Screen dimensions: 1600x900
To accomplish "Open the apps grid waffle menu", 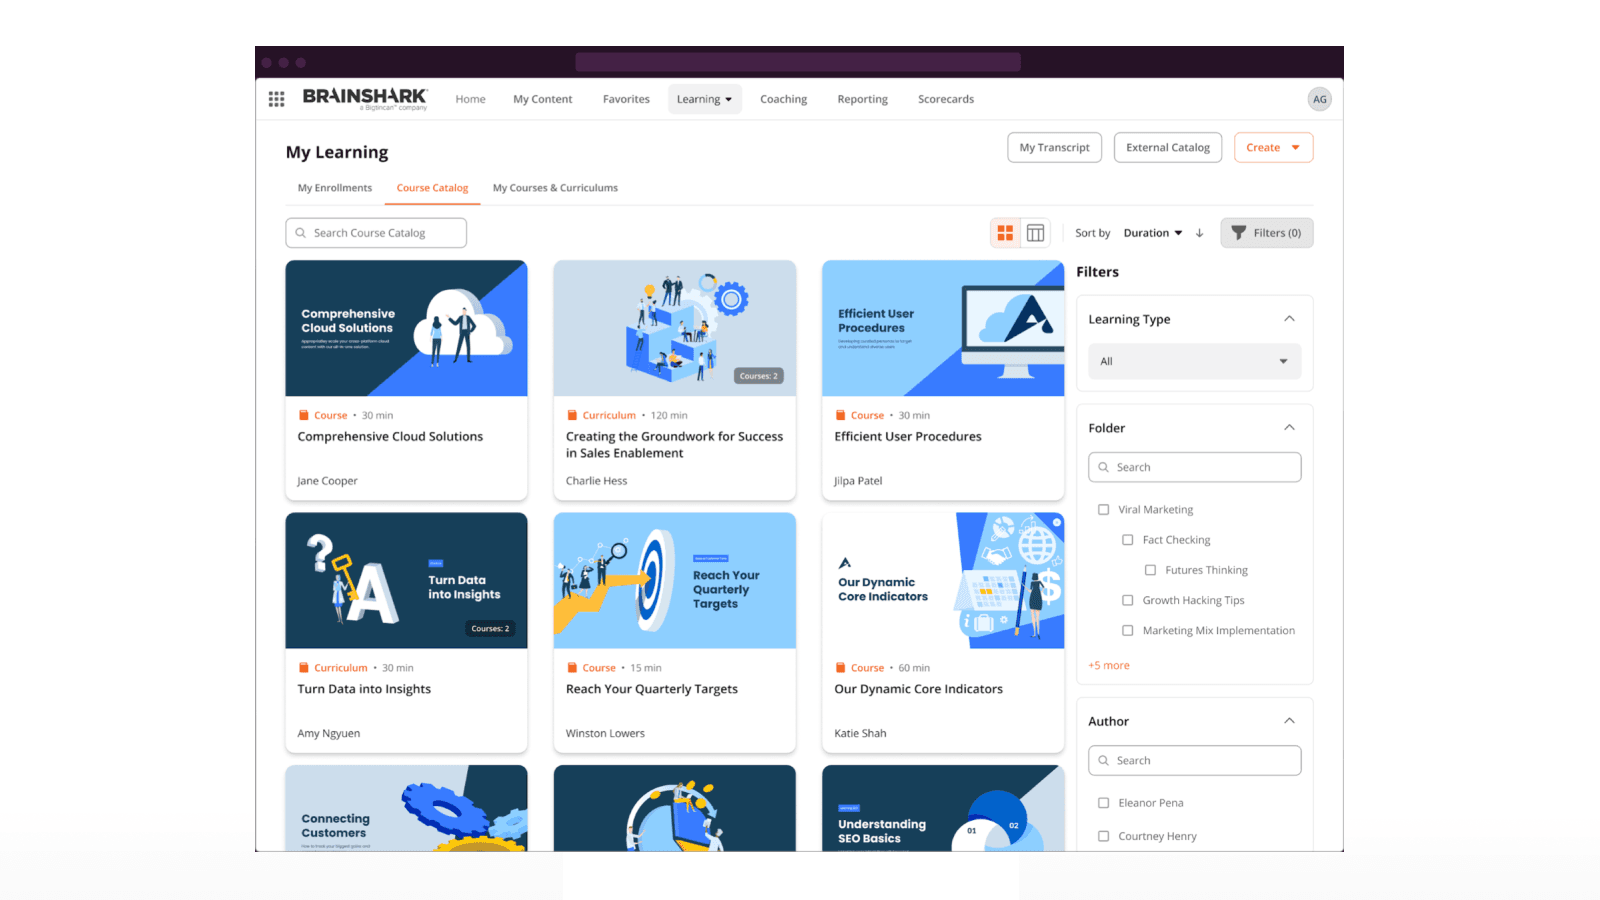I will tap(276, 98).
